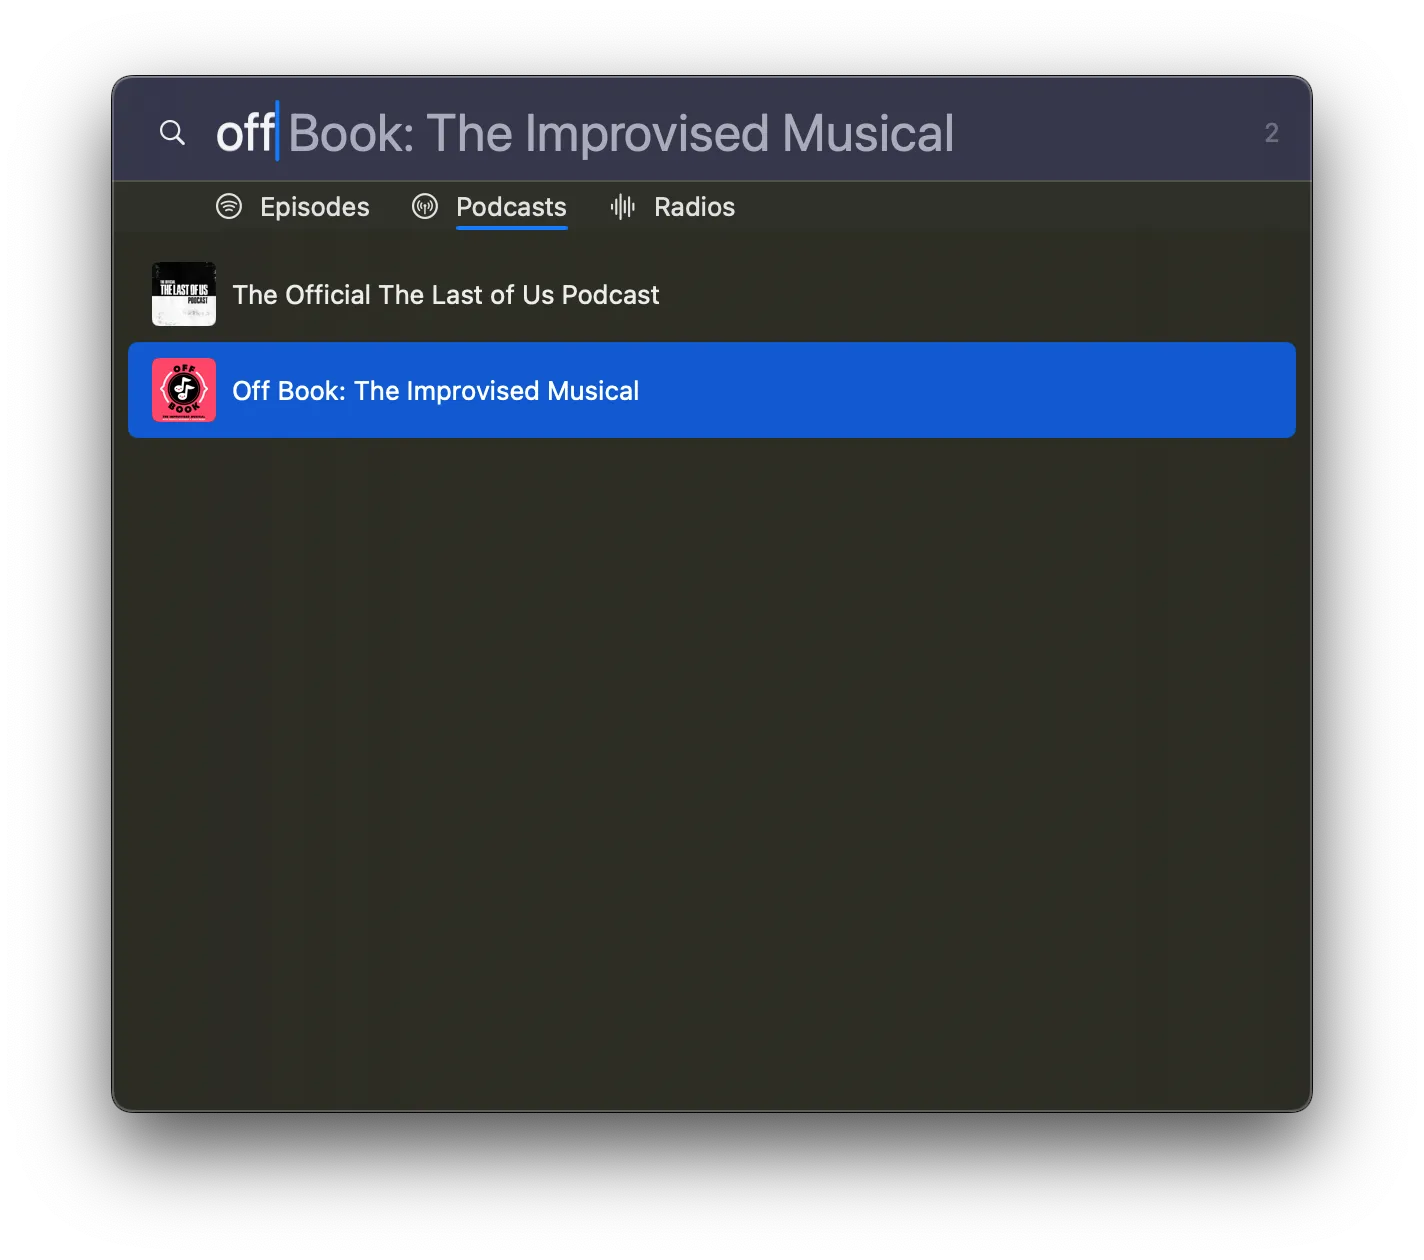The width and height of the screenshot is (1424, 1260).
Task: Click the Episodes circular streaming icon
Action: [x=229, y=206]
